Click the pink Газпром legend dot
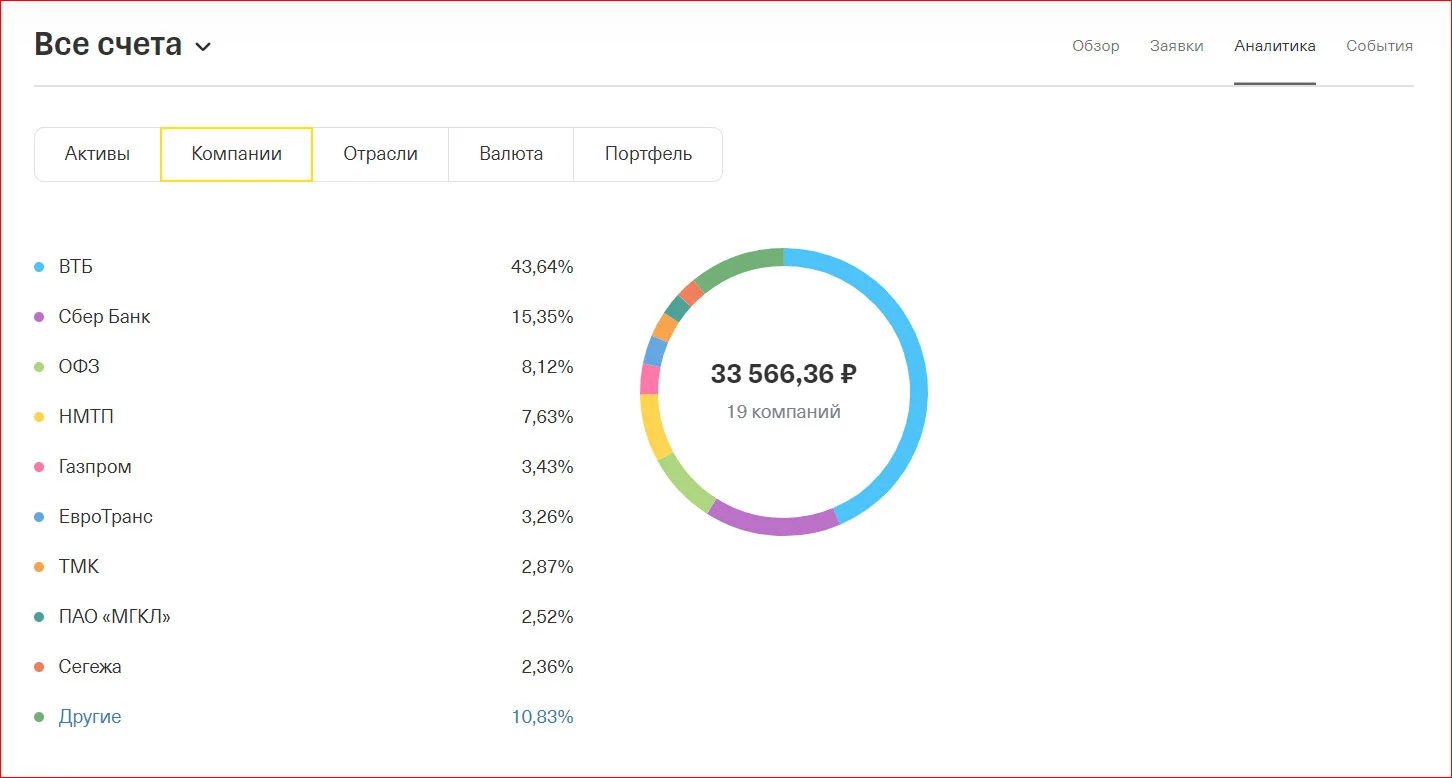The image size is (1452, 778). tap(39, 467)
